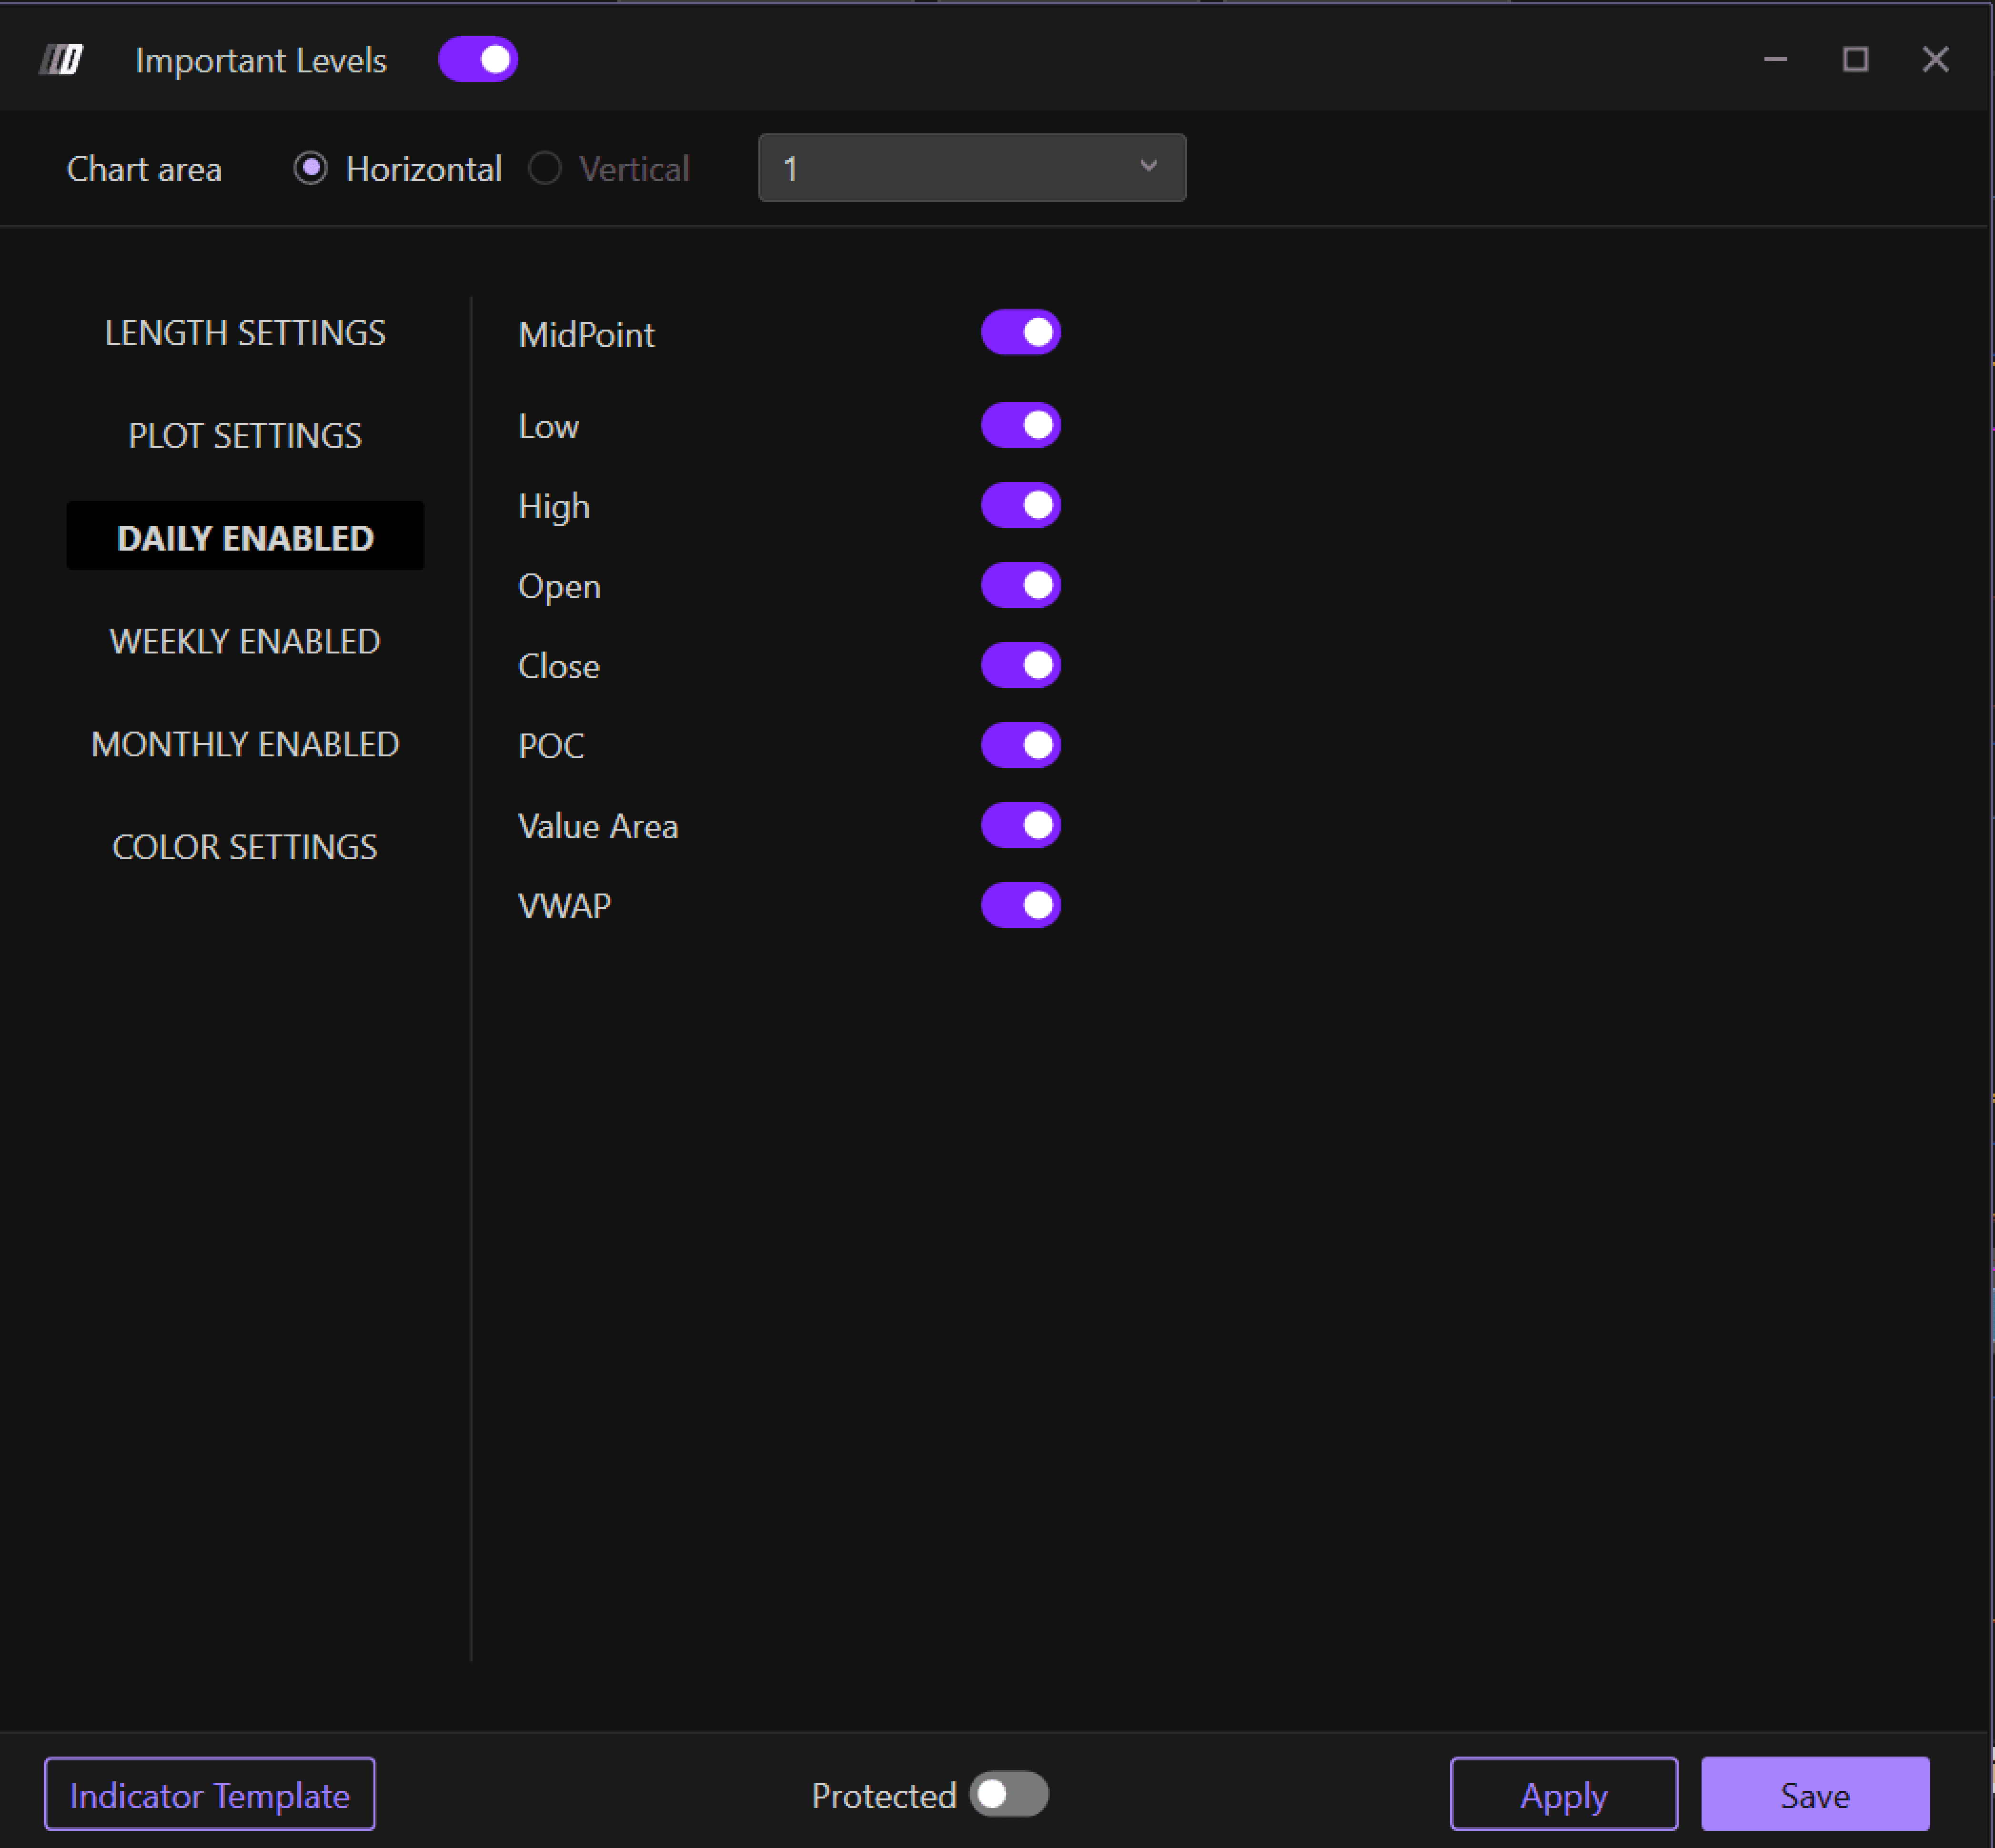Select the Vertical chart area option
Viewport: 1995px width, 1848px height.
tap(545, 168)
